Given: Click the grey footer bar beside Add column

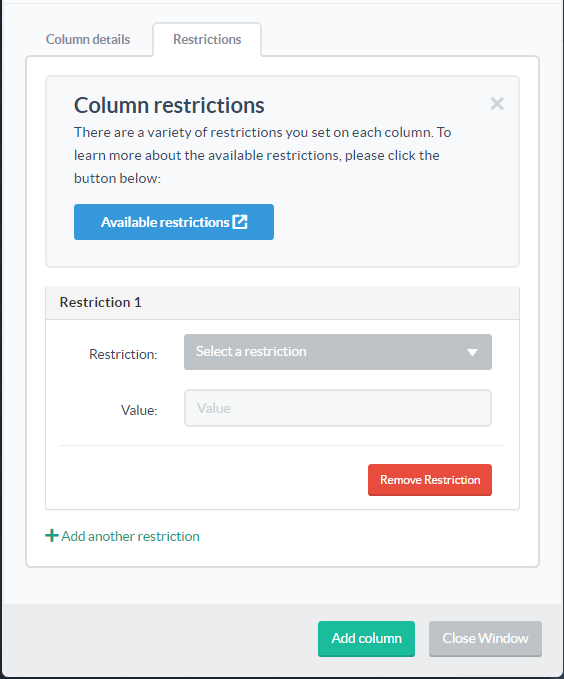Looking at the screenshot, I should 160,639.
